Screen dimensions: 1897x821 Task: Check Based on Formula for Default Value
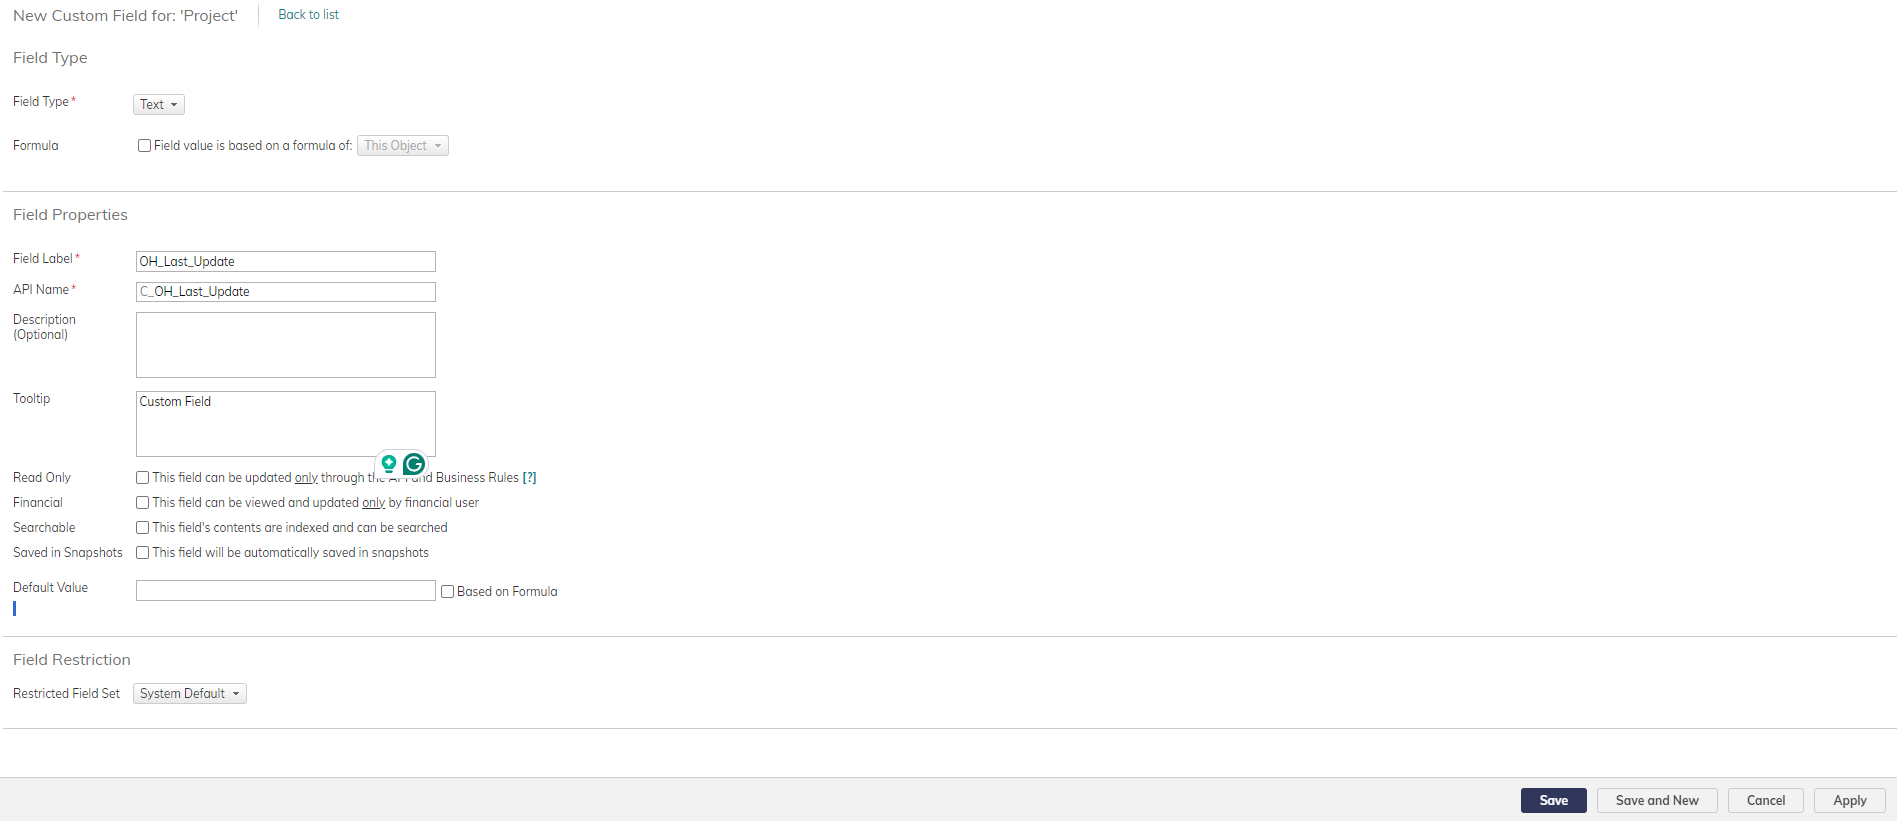448,592
